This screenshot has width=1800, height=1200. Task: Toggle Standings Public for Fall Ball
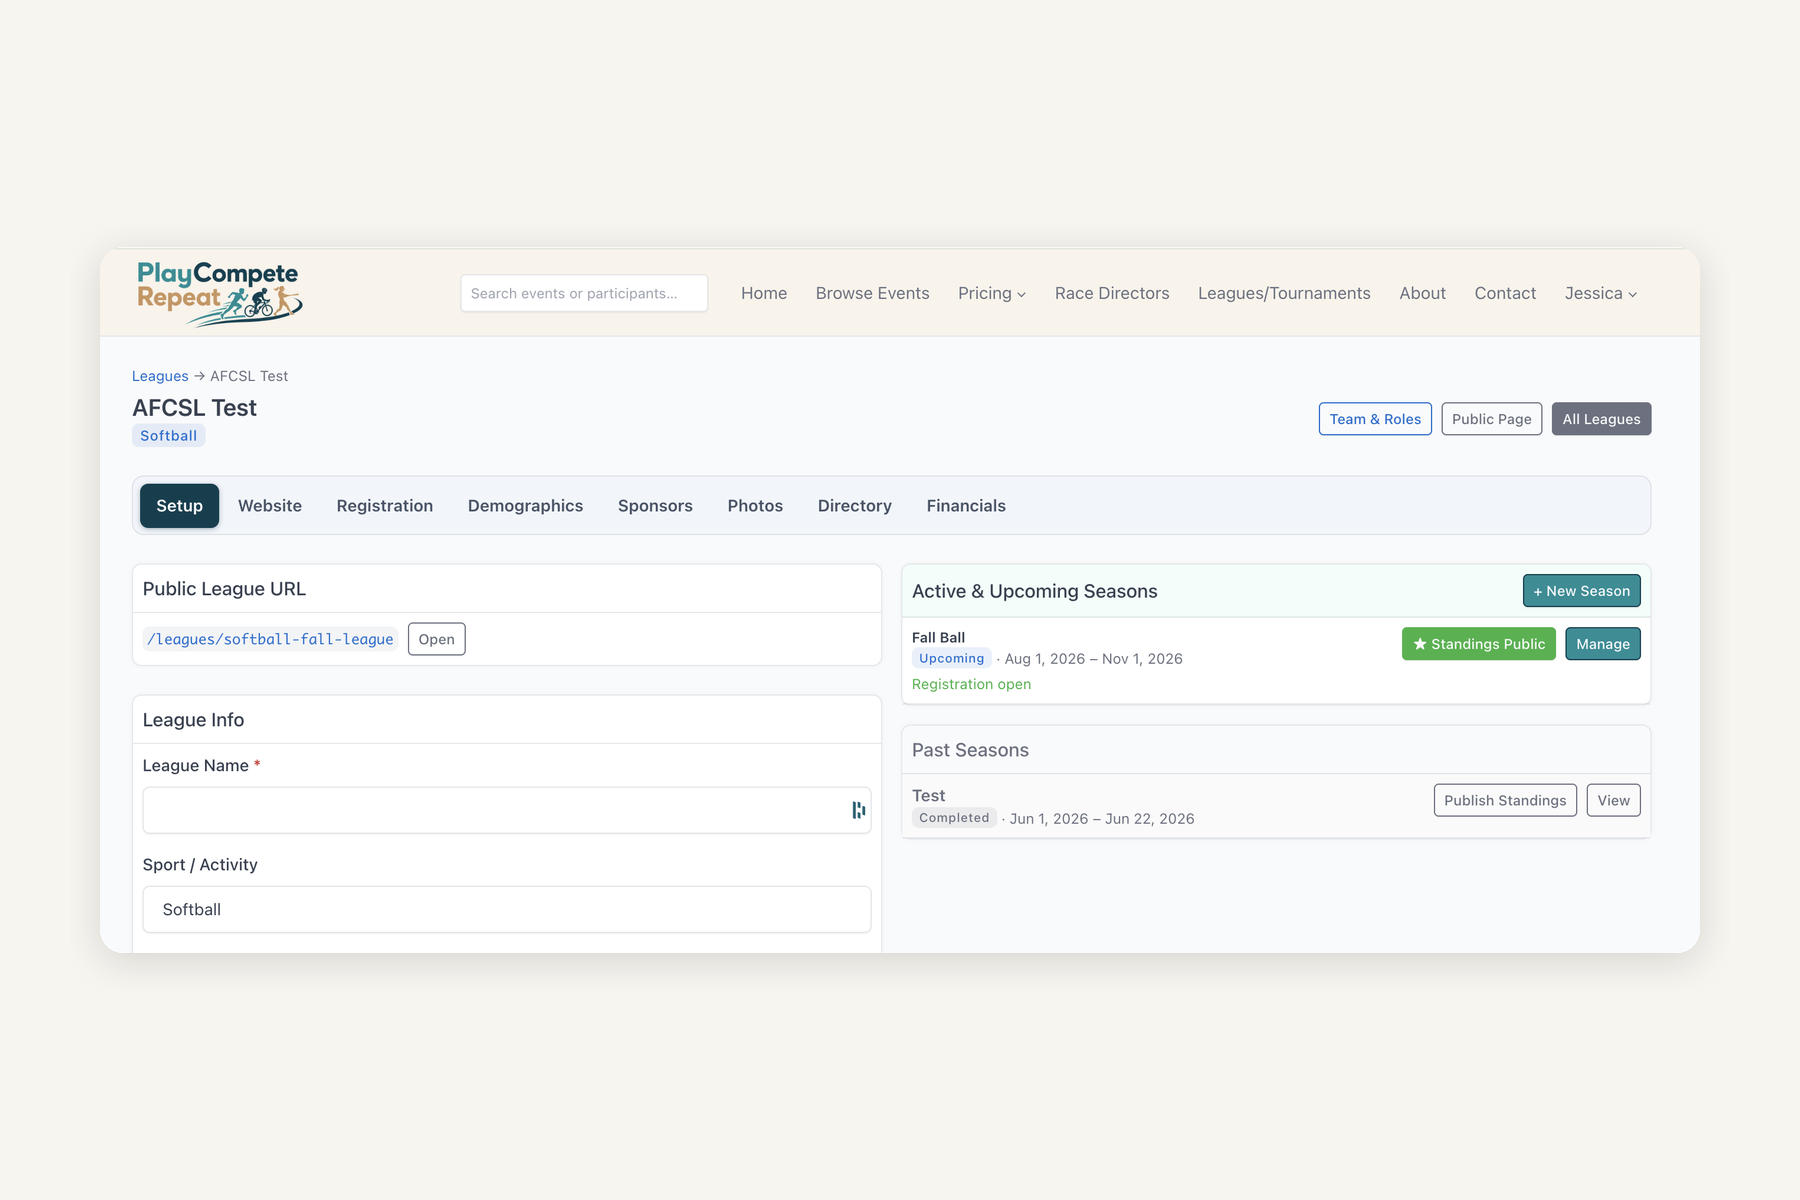(1478, 644)
